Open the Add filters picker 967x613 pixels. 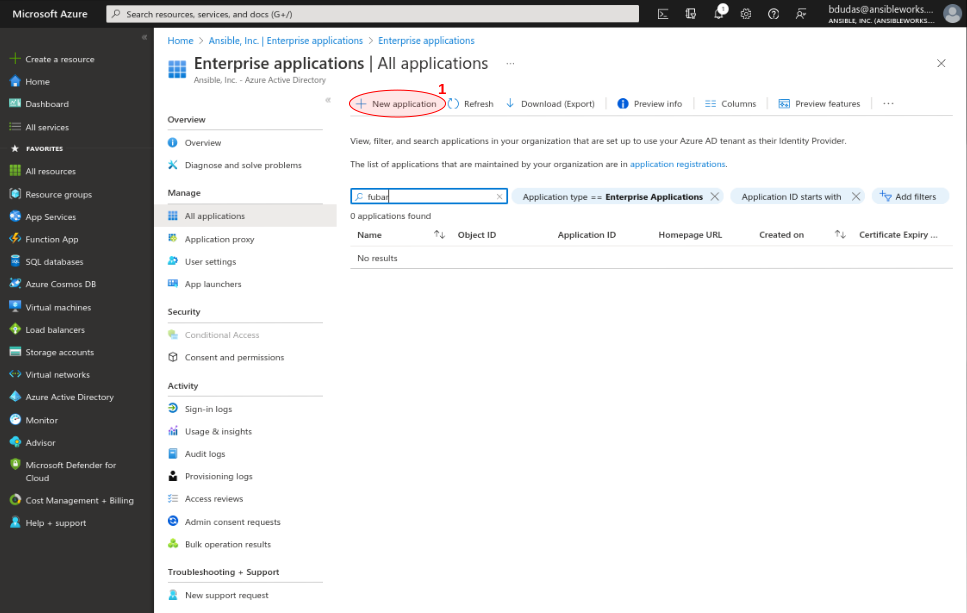click(910, 196)
